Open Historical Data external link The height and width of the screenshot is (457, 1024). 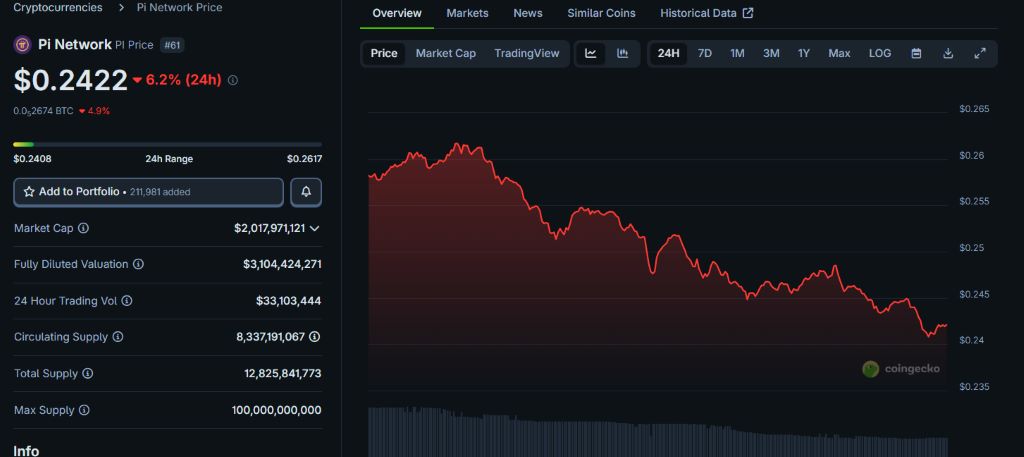point(707,13)
